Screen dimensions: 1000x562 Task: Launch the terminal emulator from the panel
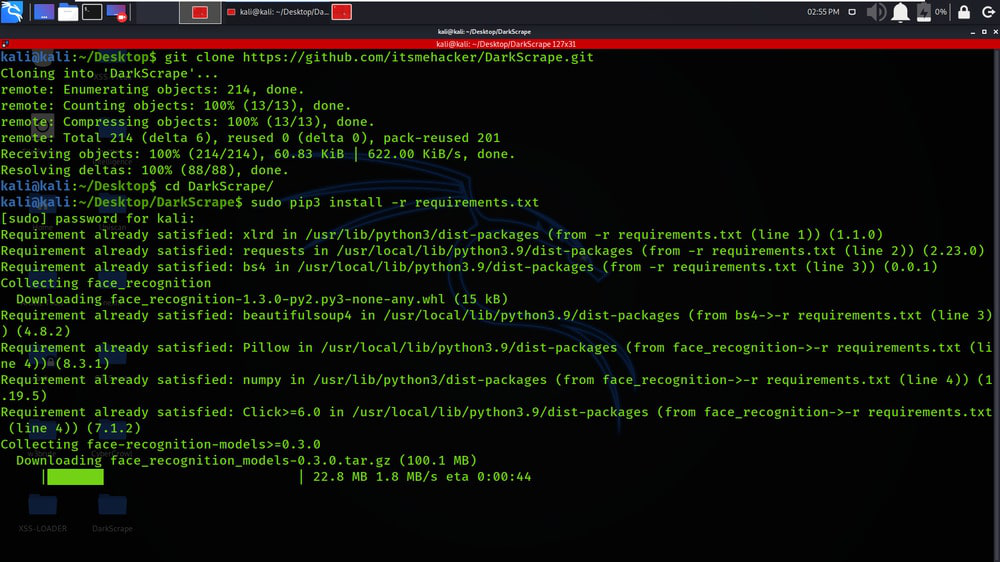point(92,11)
